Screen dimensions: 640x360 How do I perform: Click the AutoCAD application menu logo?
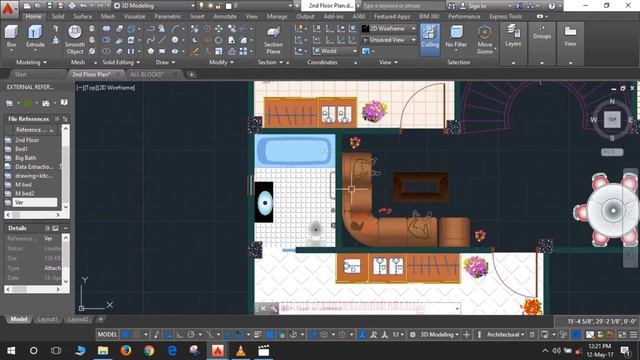pos(8,8)
